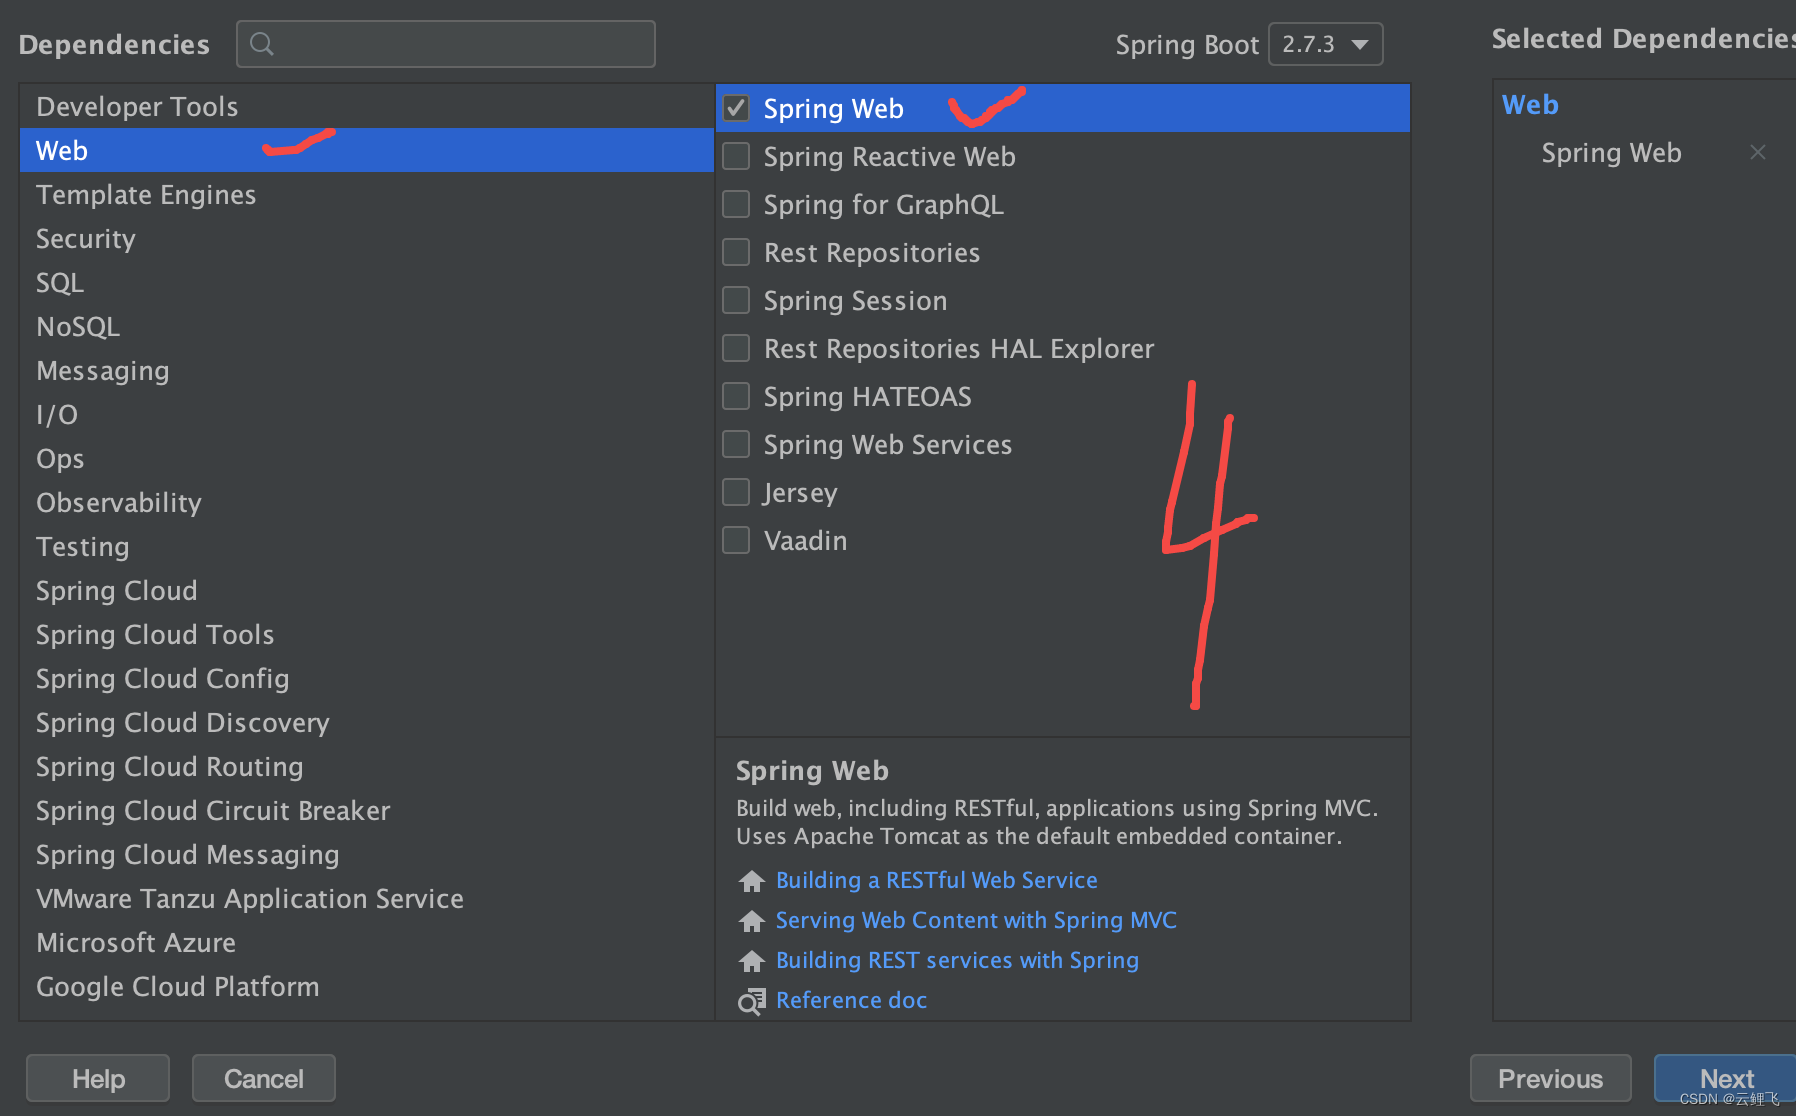The width and height of the screenshot is (1796, 1116).
Task: Choose the NoSQL category
Action: click(366, 326)
